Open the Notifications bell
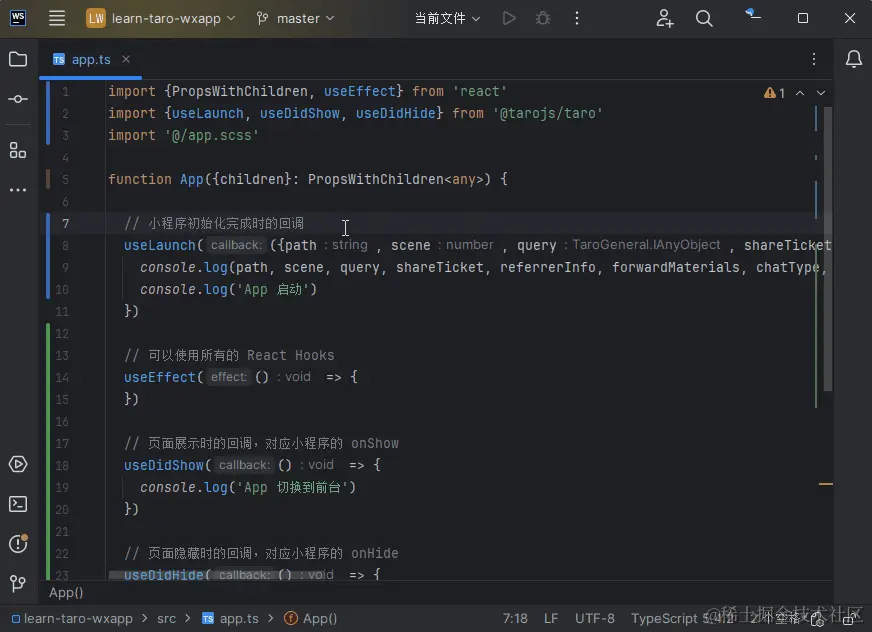Image resolution: width=872 pixels, height=632 pixels. (x=854, y=59)
